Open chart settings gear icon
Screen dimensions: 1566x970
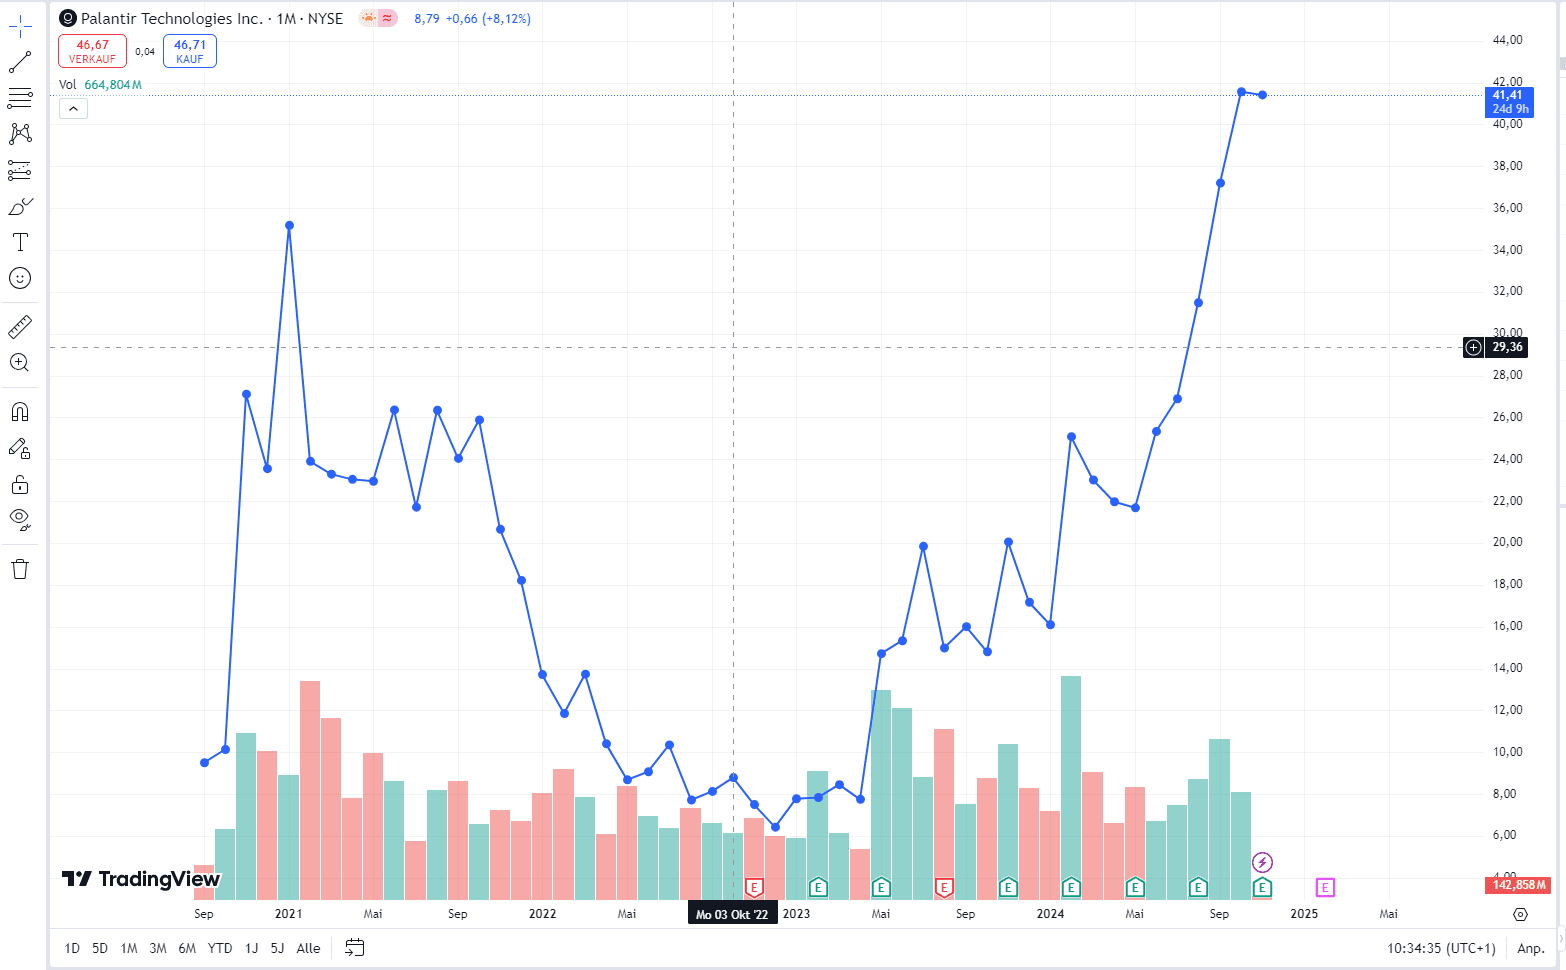1520,914
